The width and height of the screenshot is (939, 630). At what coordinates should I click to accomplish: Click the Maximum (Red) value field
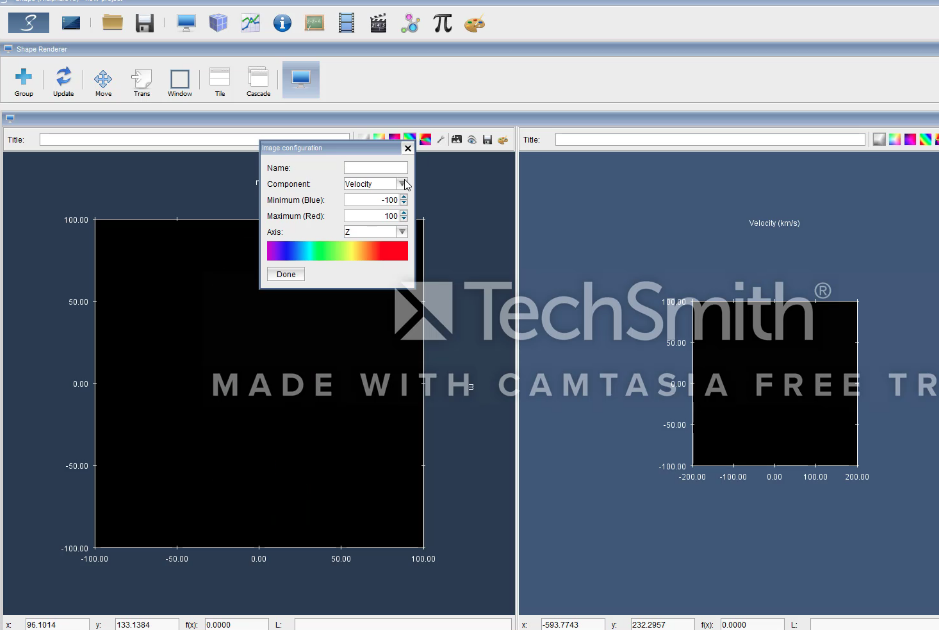371,216
